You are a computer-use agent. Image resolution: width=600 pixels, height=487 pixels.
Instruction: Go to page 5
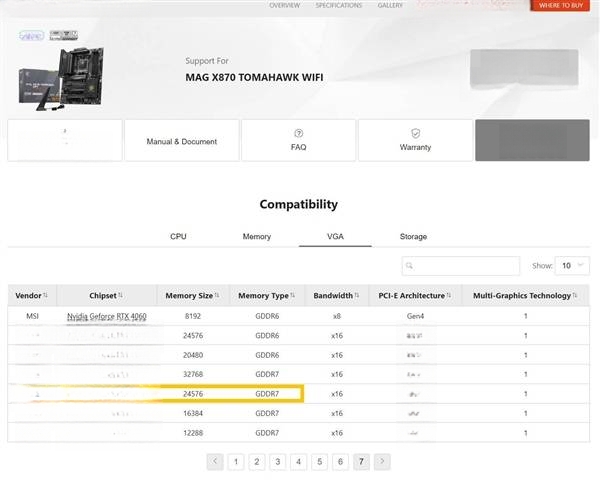tap(320, 462)
